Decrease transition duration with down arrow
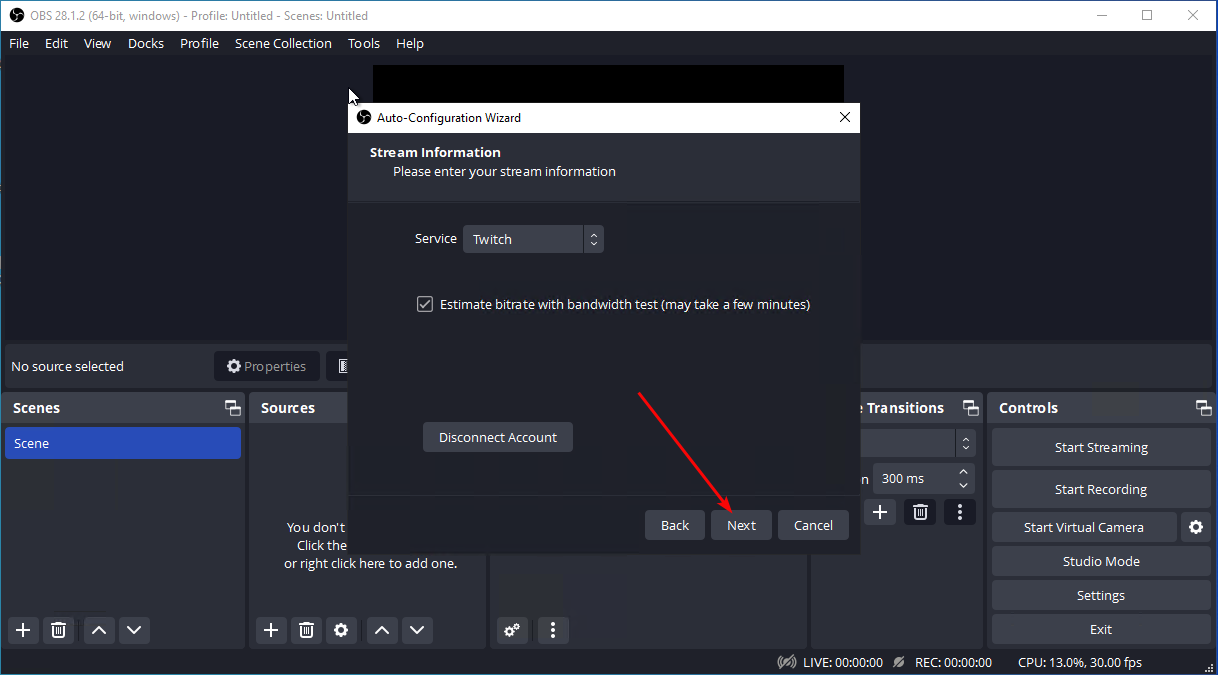The height and width of the screenshot is (675, 1218). (964, 485)
